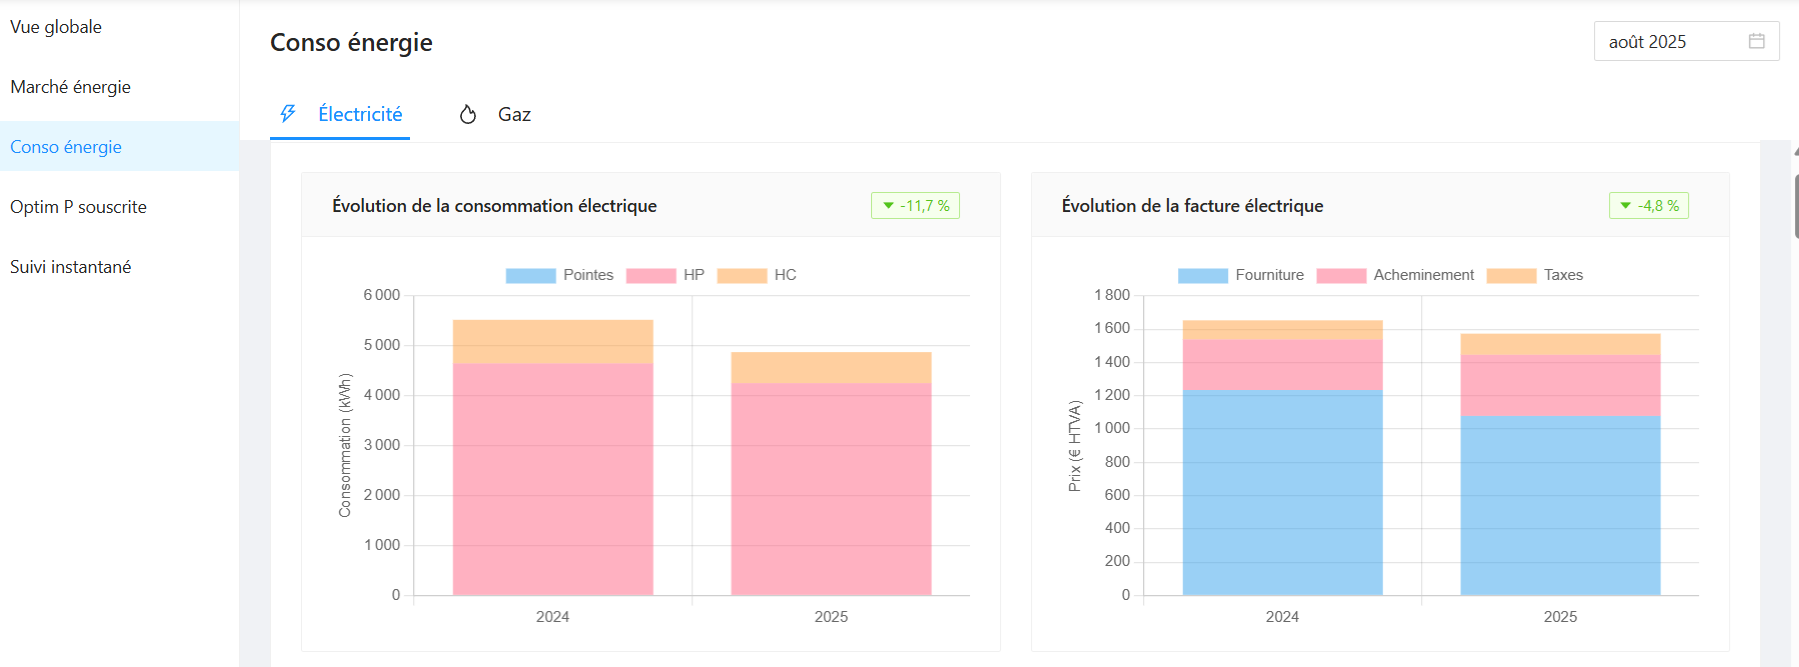
Task: Open Vue globale in the sidebar
Action: point(56,27)
